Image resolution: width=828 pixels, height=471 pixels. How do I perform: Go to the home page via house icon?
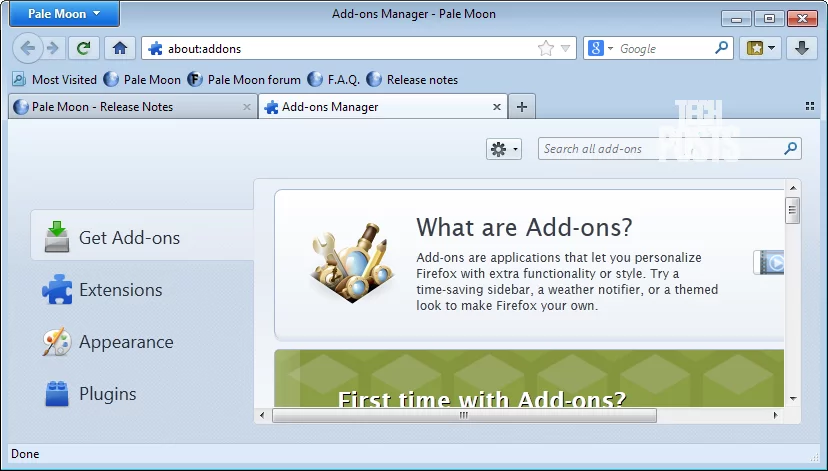[x=120, y=49]
